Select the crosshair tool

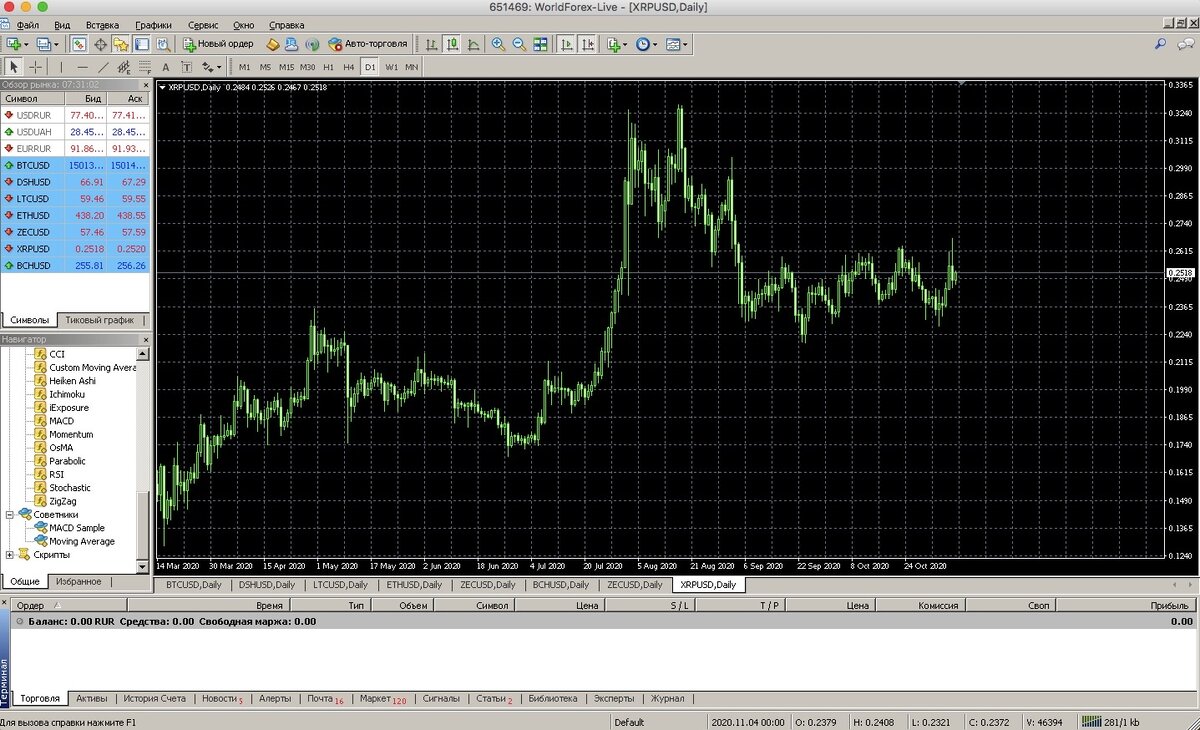pos(36,67)
